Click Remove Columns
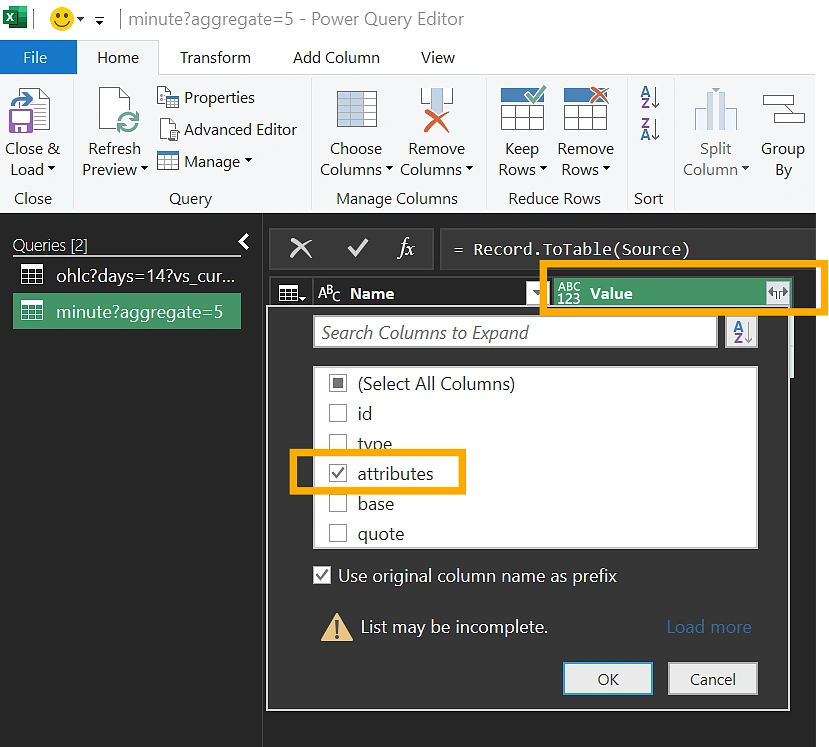This screenshot has width=829, height=747. point(436,131)
